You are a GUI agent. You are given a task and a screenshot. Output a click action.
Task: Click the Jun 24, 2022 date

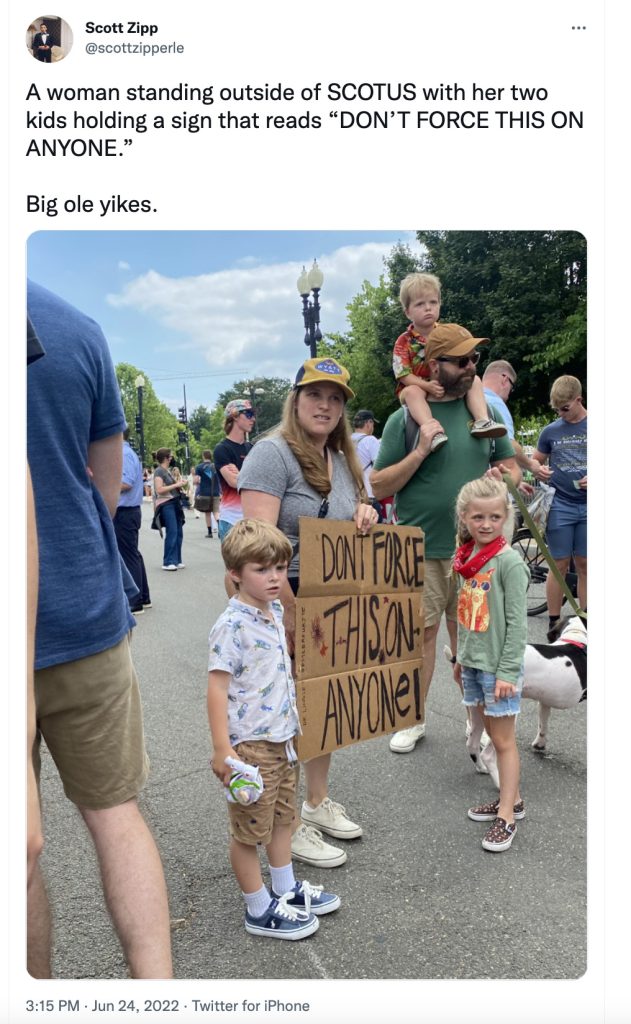coord(135,1006)
